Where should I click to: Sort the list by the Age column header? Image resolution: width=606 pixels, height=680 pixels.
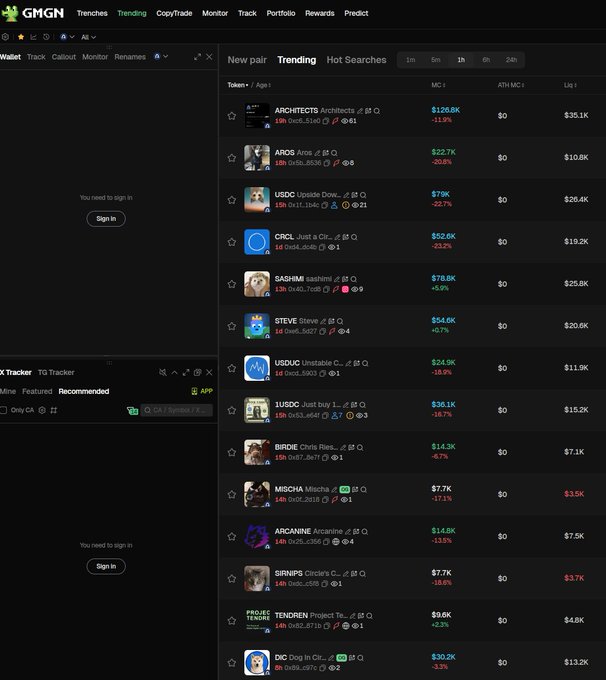coord(263,85)
